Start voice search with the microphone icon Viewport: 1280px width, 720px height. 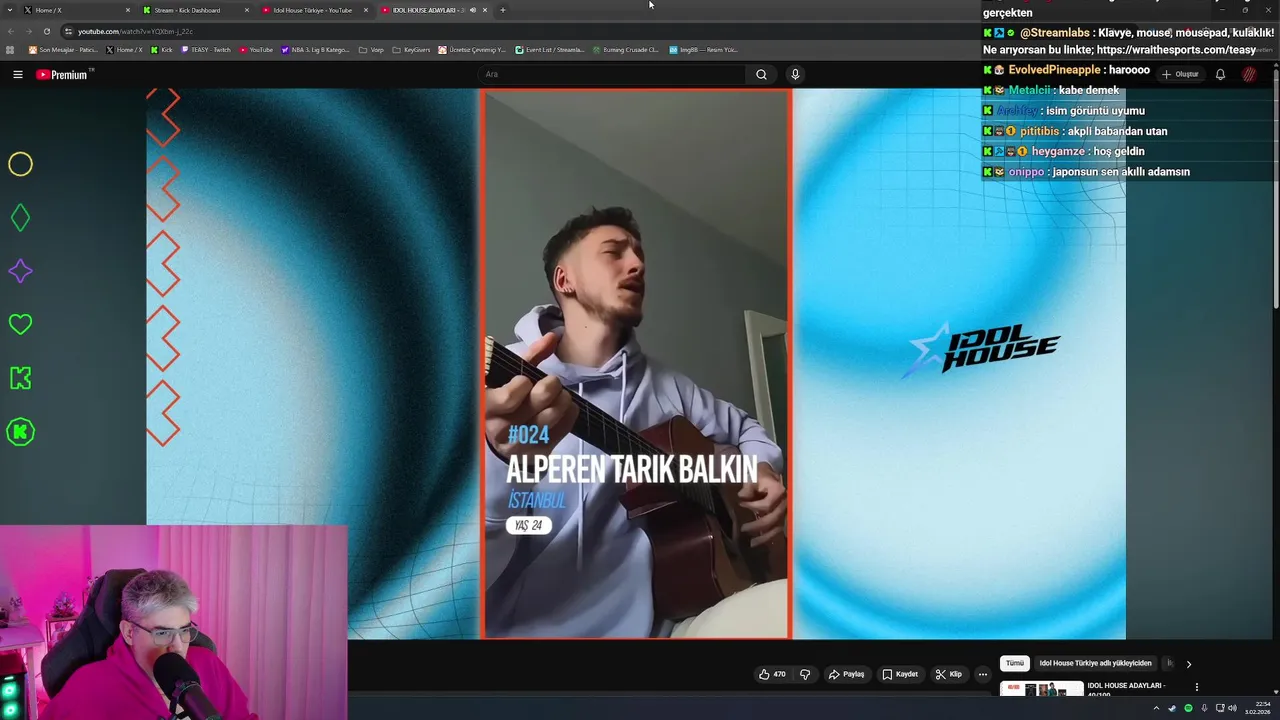[x=795, y=74]
